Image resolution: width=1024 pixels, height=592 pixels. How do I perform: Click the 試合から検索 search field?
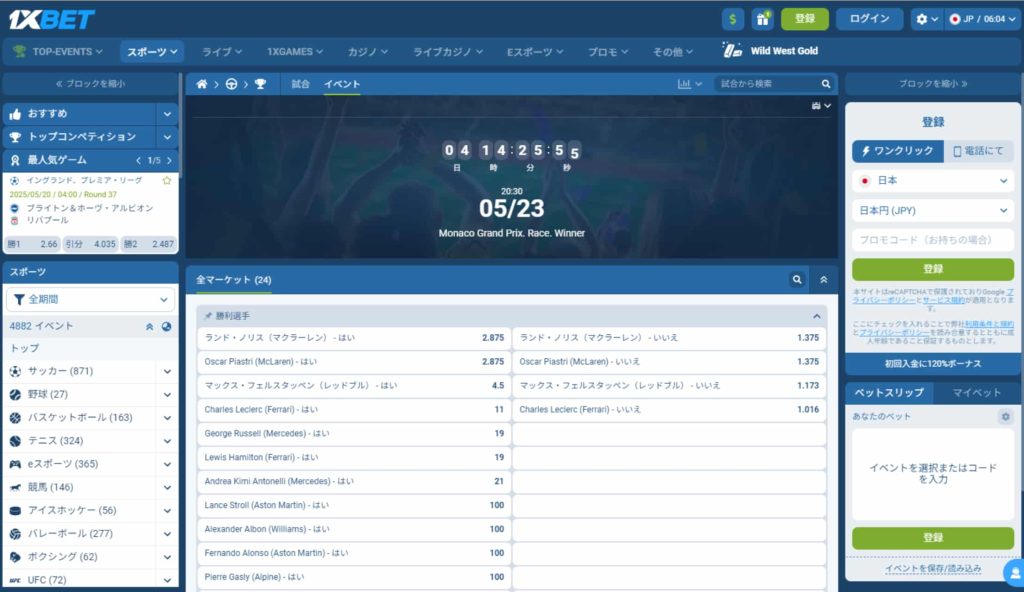[767, 84]
